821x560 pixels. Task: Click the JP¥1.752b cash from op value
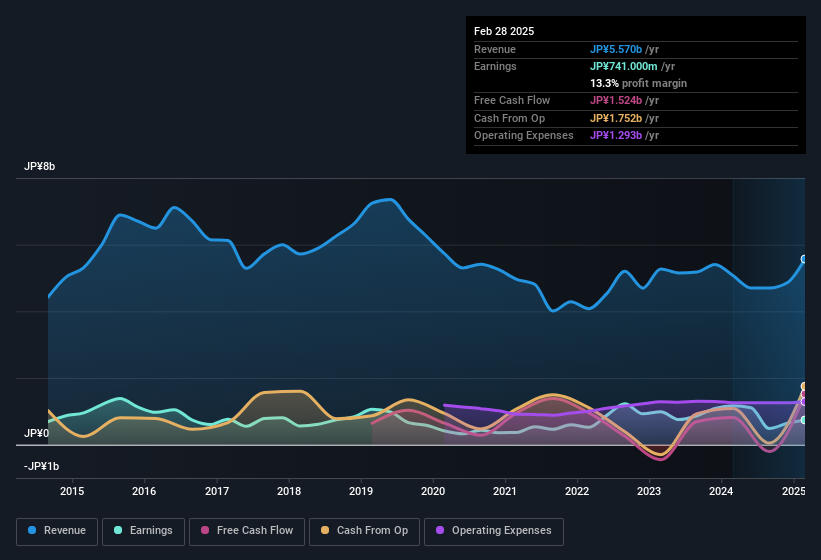(616, 118)
